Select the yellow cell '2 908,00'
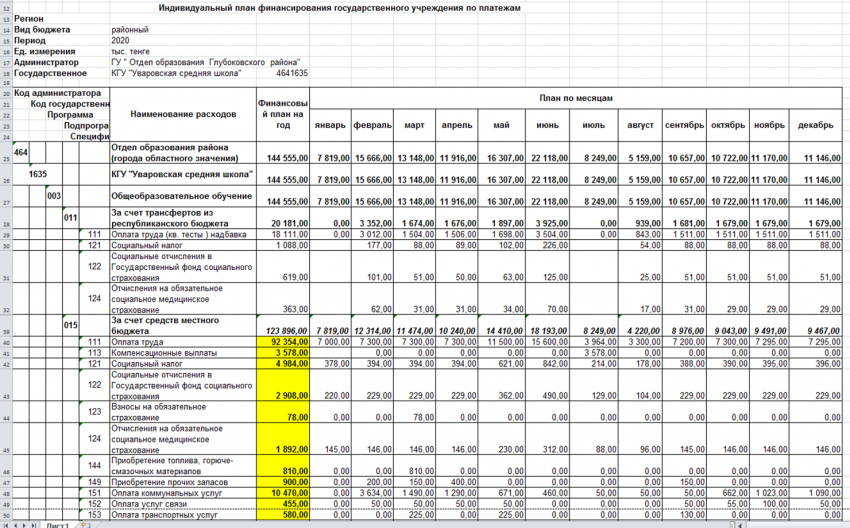 pos(282,385)
